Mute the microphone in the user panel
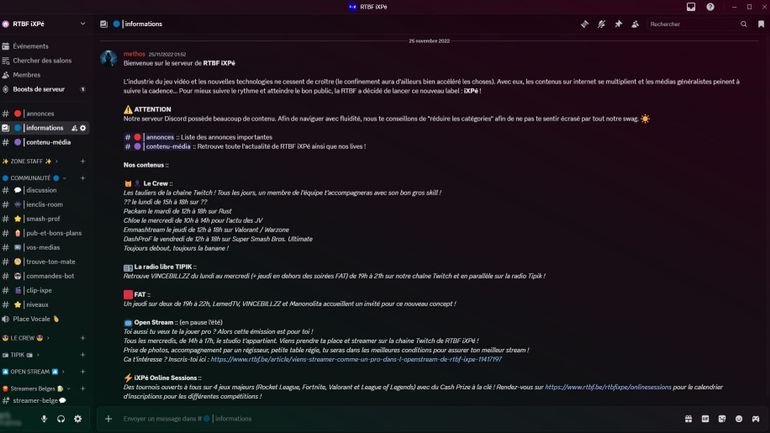The width and height of the screenshot is (770, 433). click(x=44, y=419)
